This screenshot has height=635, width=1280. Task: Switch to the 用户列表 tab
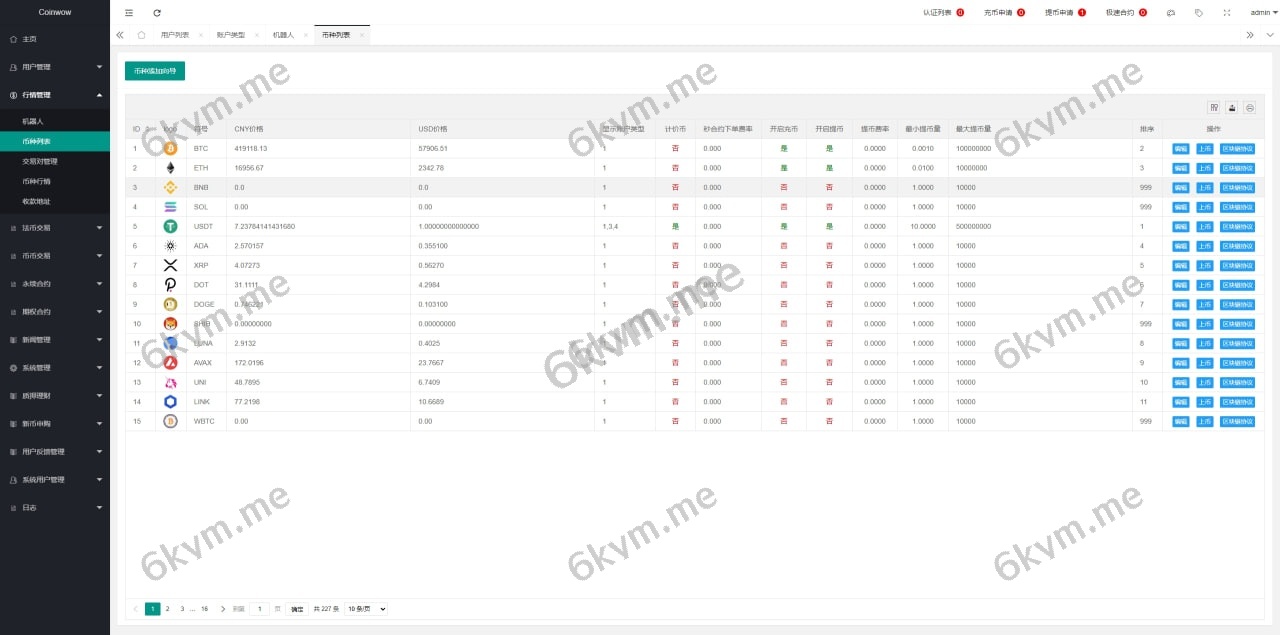tap(175, 34)
